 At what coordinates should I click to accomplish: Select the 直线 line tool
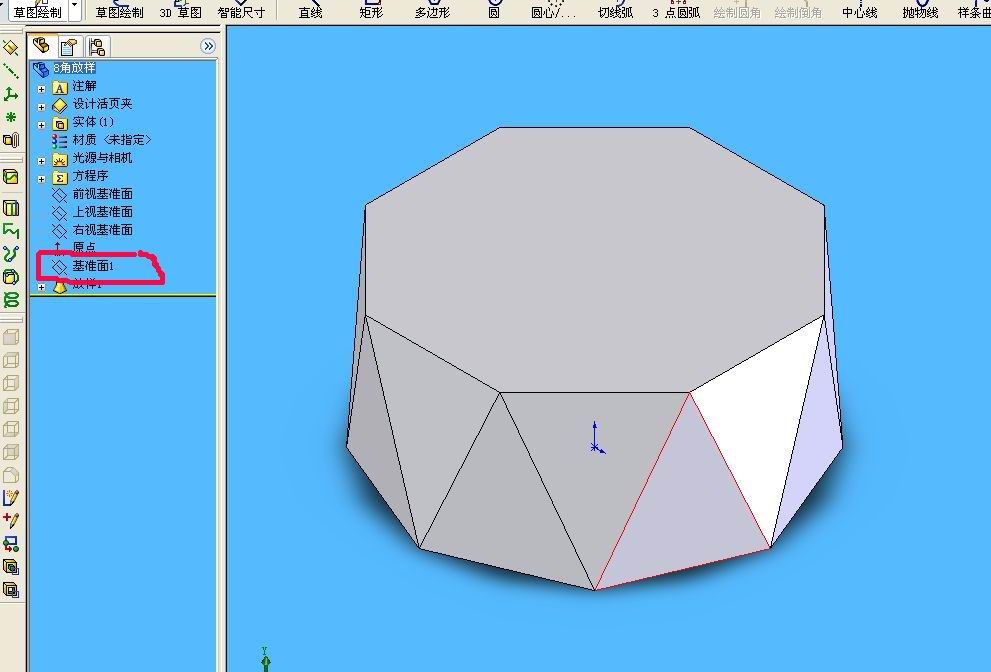point(310,10)
